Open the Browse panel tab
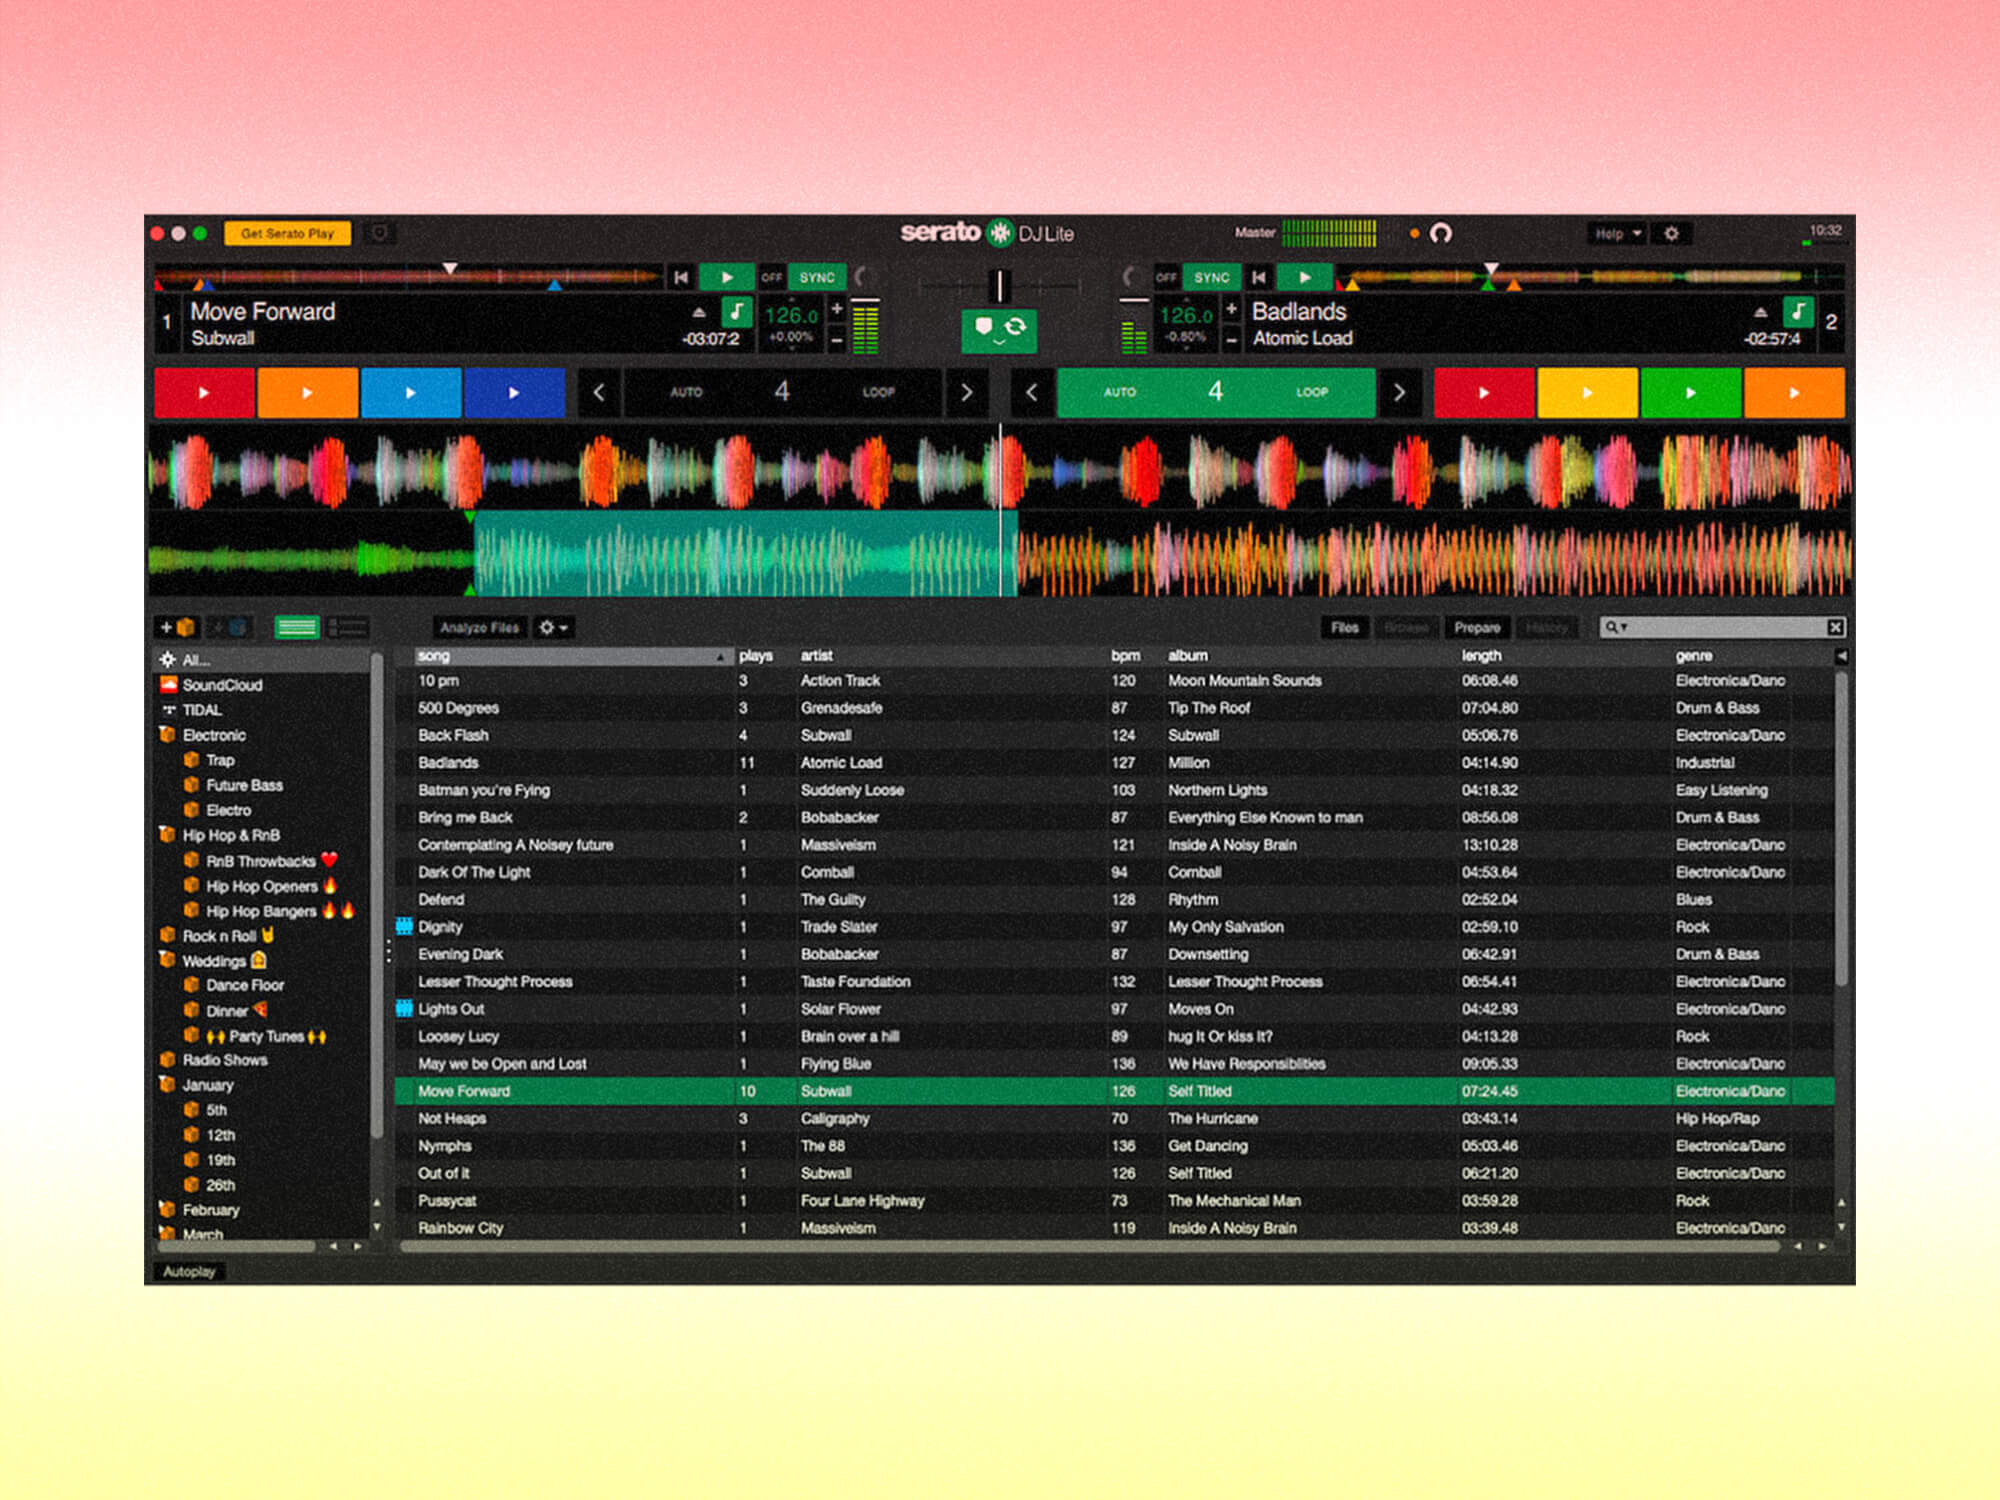The image size is (2000, 1500). tap(1406, 628)
